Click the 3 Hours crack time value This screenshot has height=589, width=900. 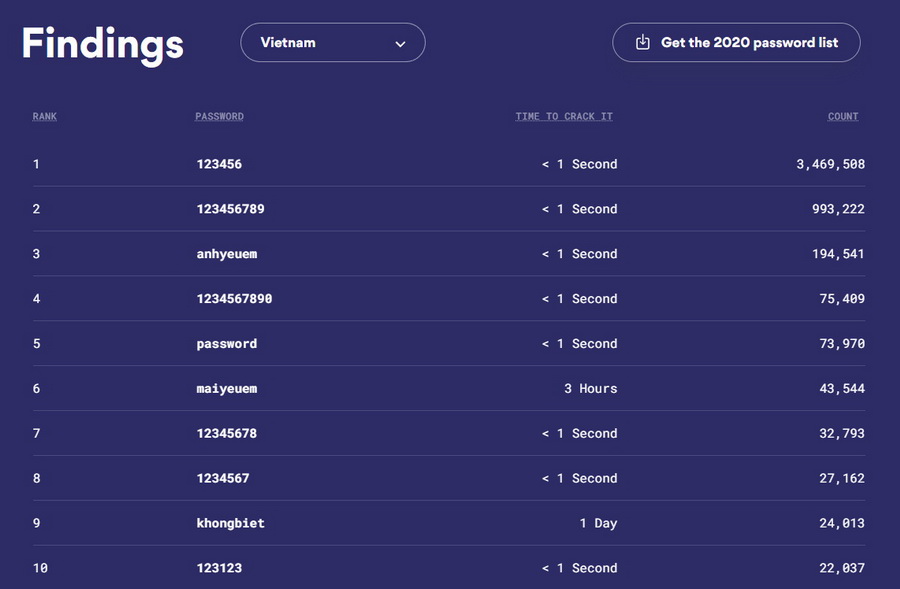click(x=591, y=389)
